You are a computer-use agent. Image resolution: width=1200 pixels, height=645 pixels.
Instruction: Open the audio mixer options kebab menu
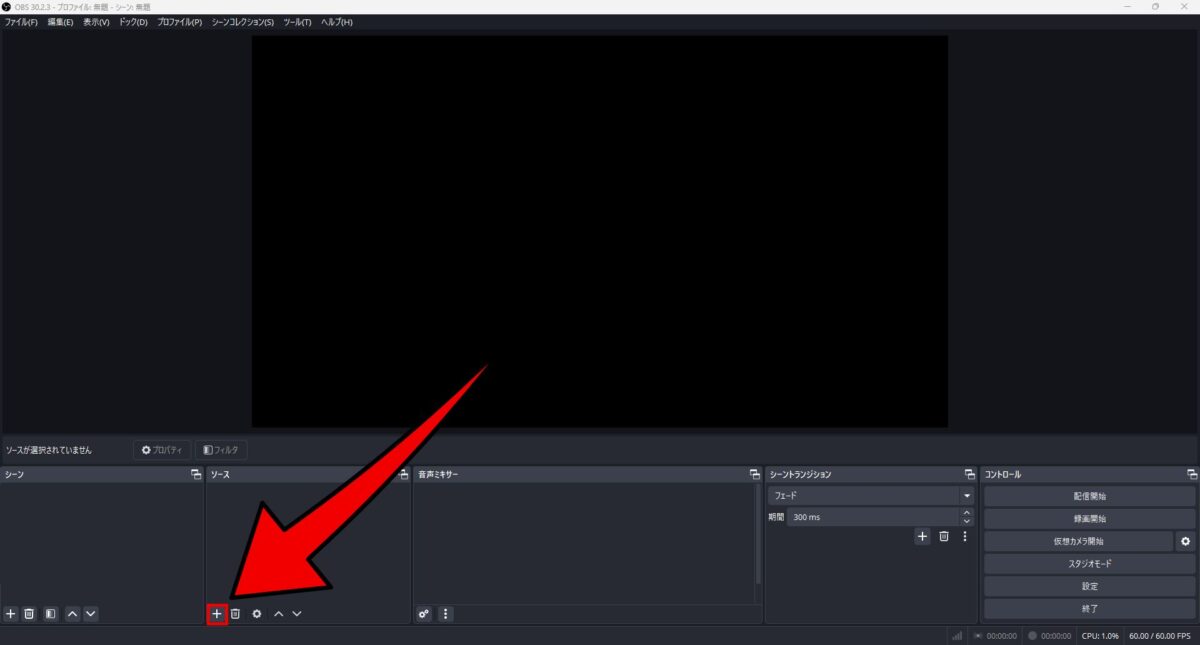pyautogui.click(x=445, y=614)
